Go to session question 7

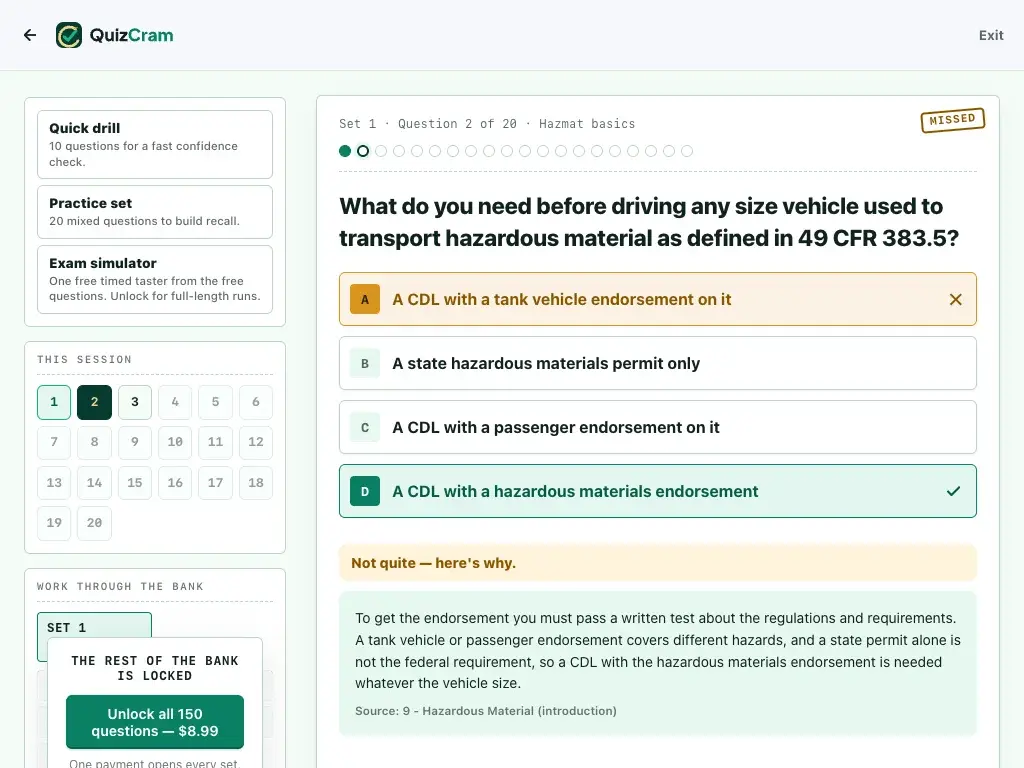(54, 442)
